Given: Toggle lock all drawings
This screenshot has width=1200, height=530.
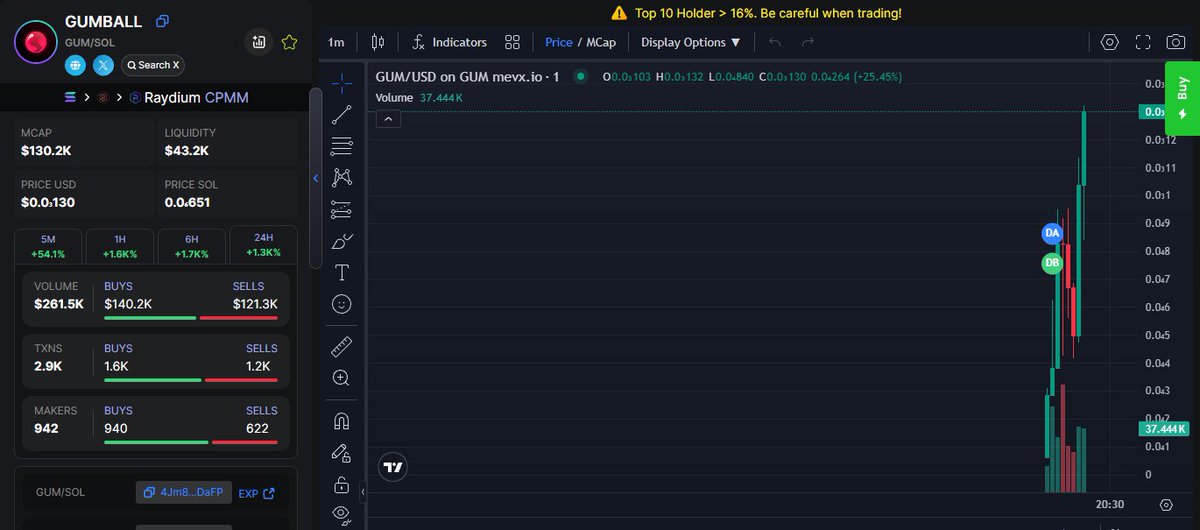Looking at the screenshot, I should [x=342, y=485].
